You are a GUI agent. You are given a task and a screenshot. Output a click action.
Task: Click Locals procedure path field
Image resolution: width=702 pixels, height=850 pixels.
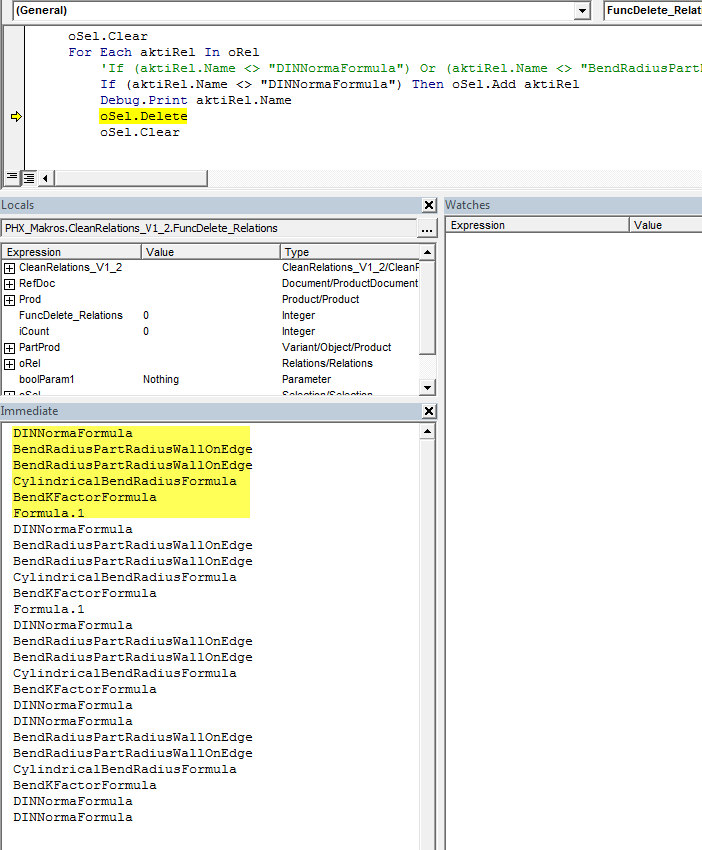click(x=209, y=228)
